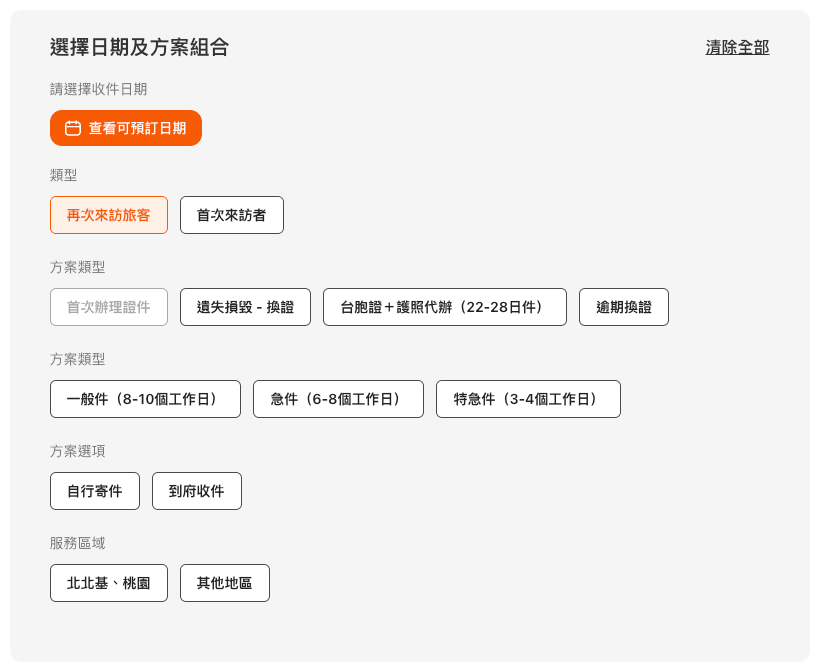The image size is (821, 671).
Task: Select 台胞證＋護照代辦 (22-28日件) option
Action: pyautogui.click(x=445, y=307)
